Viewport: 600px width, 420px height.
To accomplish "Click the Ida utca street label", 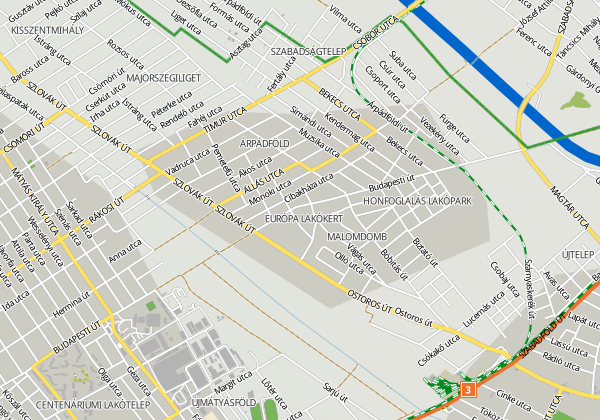I will [x=15, y=301].
